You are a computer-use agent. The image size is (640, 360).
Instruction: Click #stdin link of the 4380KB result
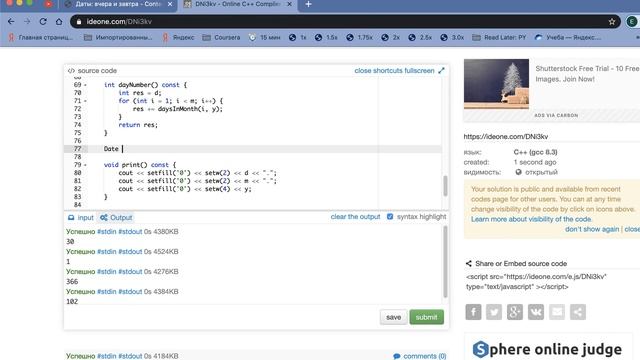107,231
